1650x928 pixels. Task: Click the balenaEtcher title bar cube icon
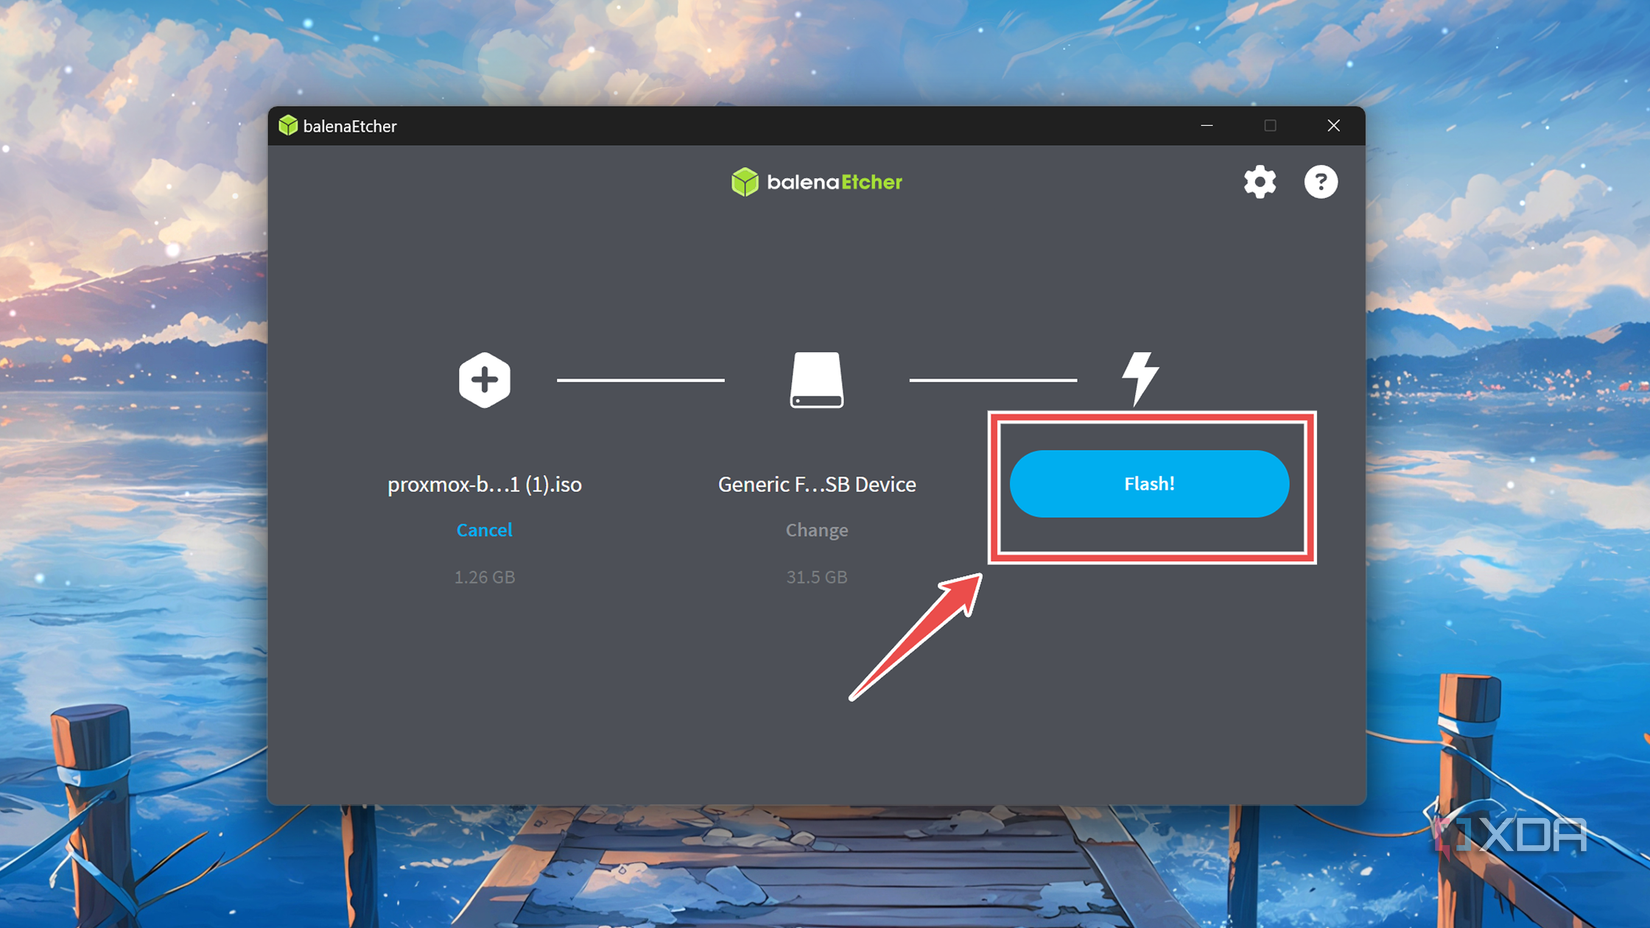(288, 125)
